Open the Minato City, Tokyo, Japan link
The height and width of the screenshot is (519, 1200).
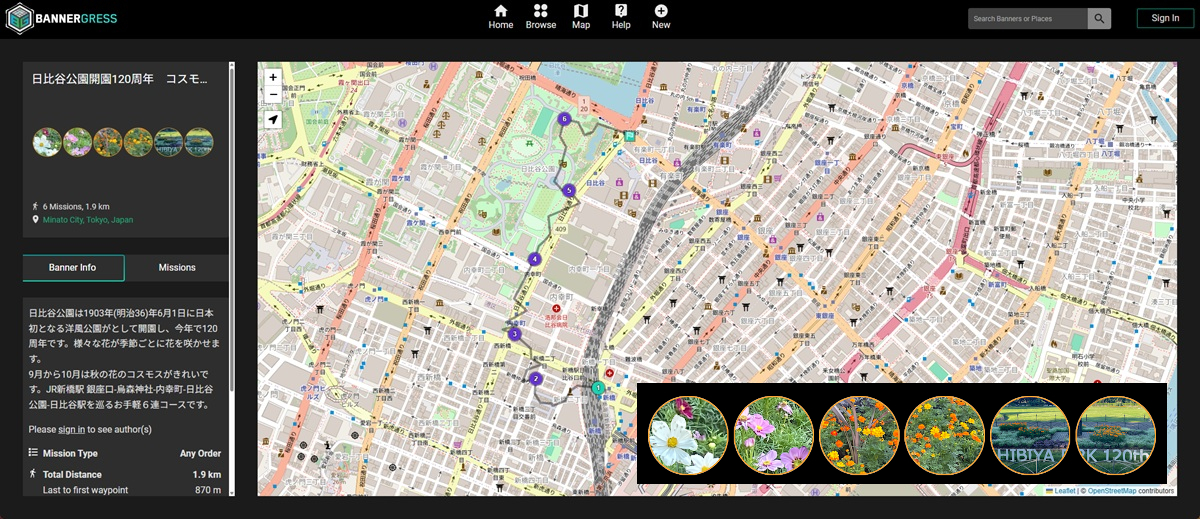point(88,220)
